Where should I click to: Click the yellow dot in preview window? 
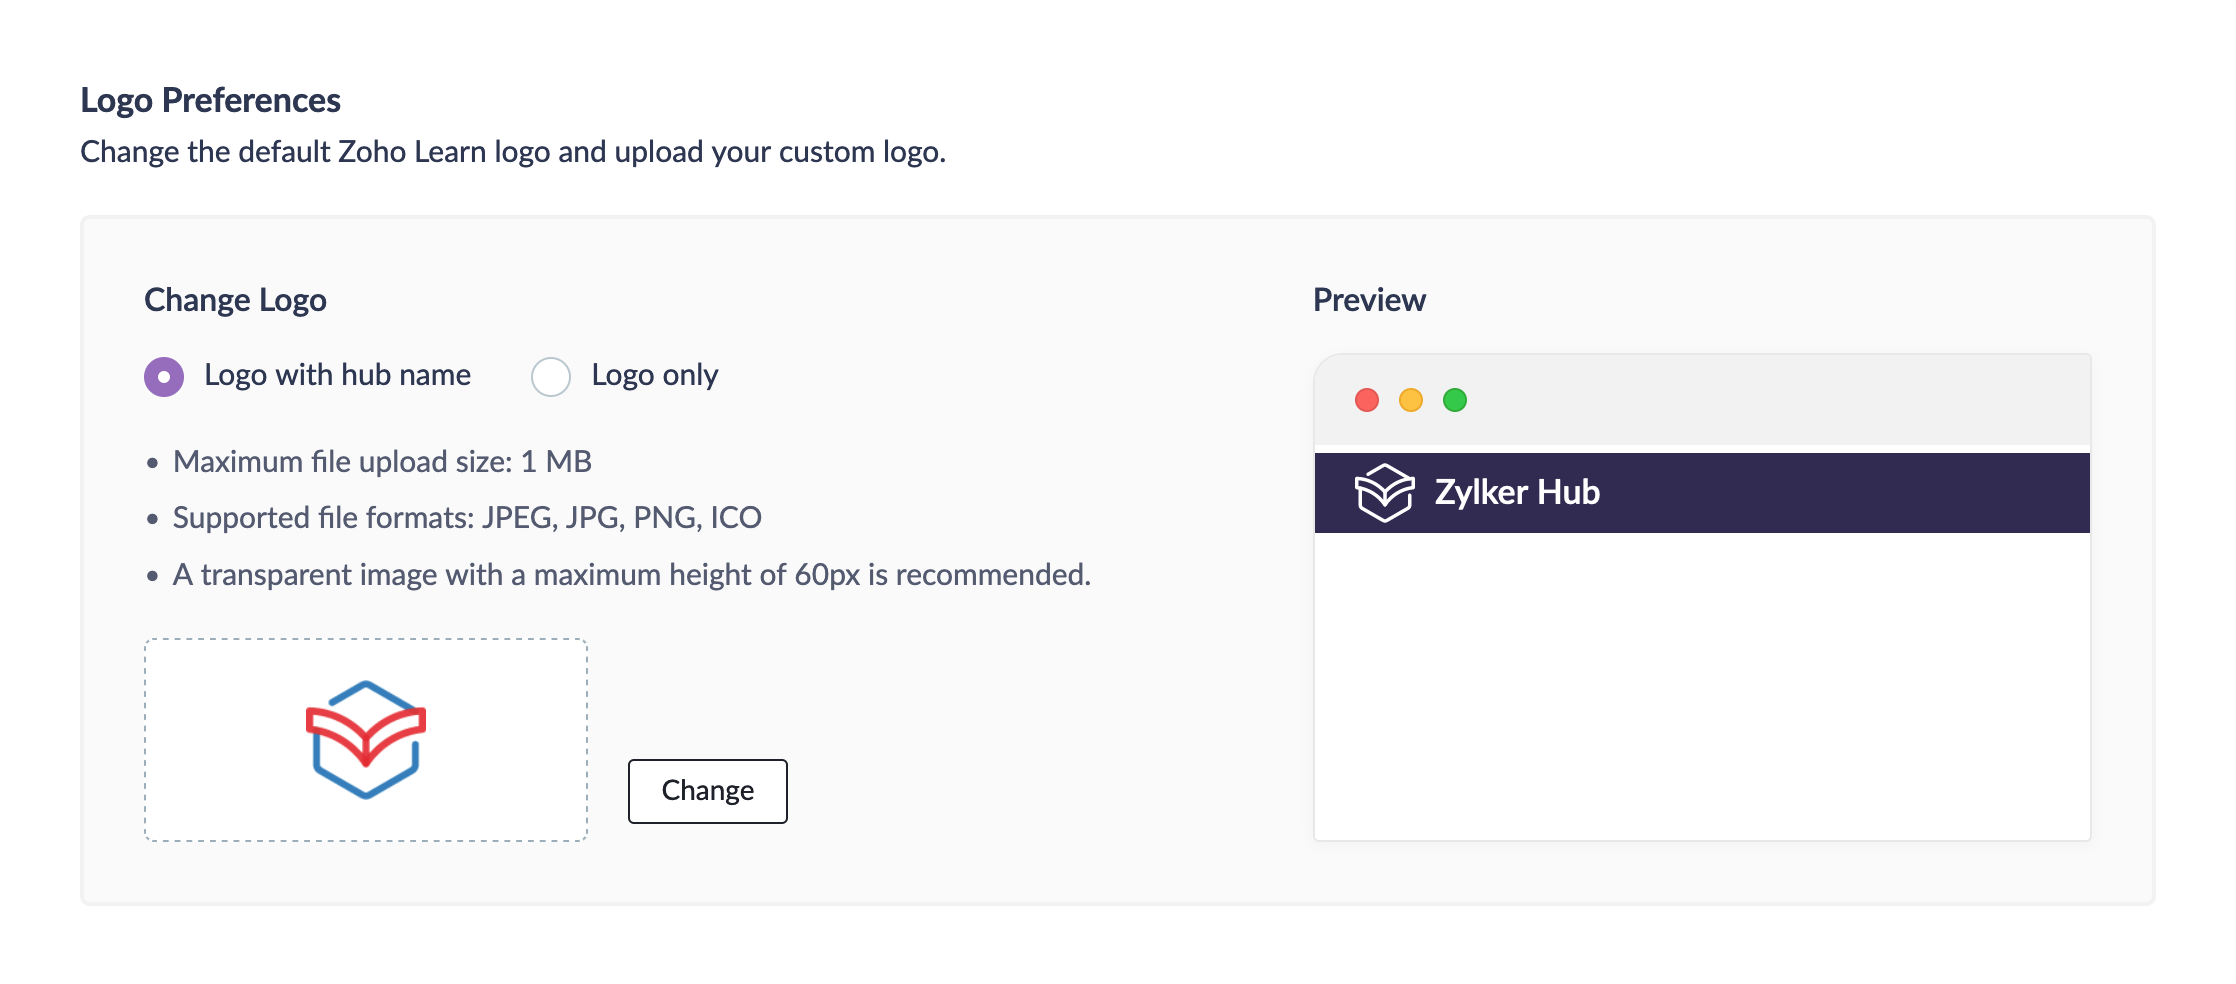[1411, 400]
